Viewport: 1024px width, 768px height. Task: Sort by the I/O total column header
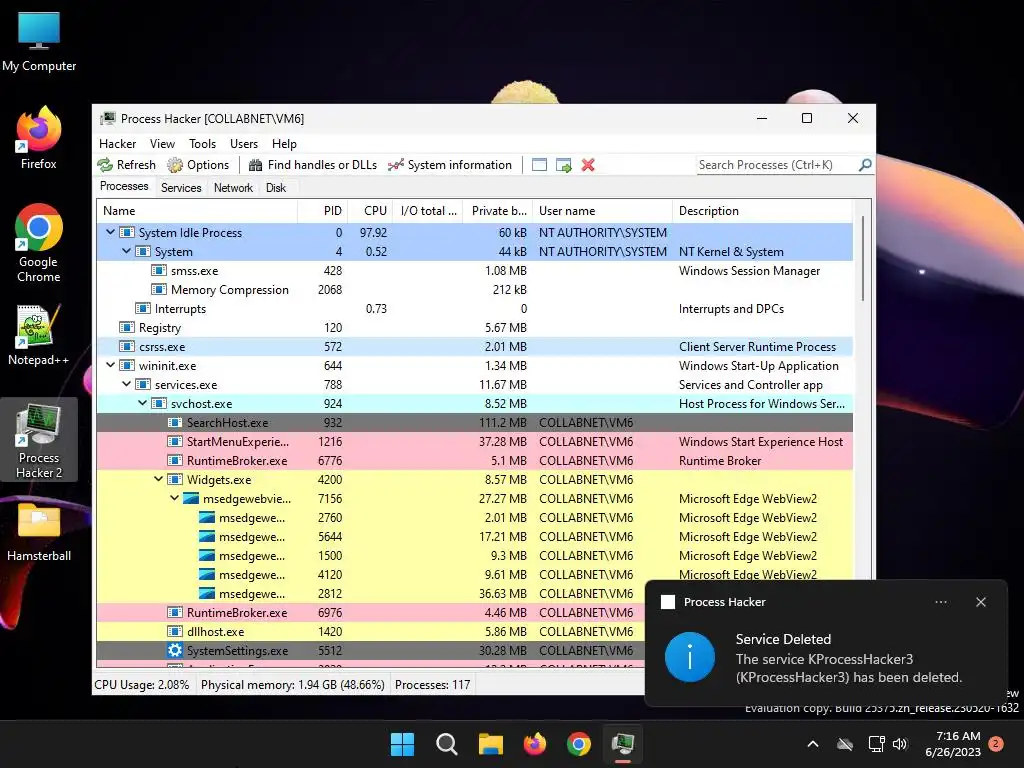click(x=428, y=211)
